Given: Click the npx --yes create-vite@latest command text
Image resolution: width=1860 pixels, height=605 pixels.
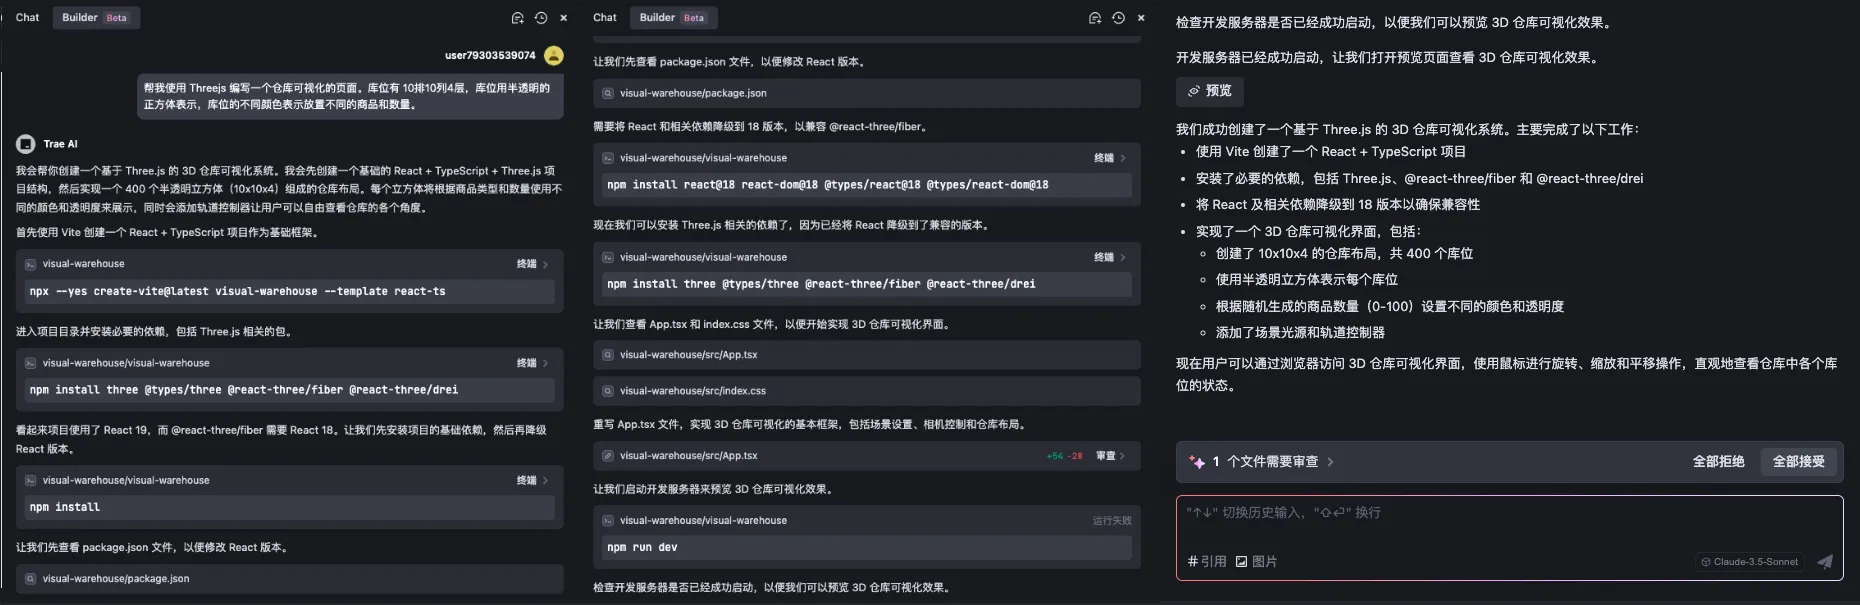Looking at the screenshot, I should click(x=237, y=292).
